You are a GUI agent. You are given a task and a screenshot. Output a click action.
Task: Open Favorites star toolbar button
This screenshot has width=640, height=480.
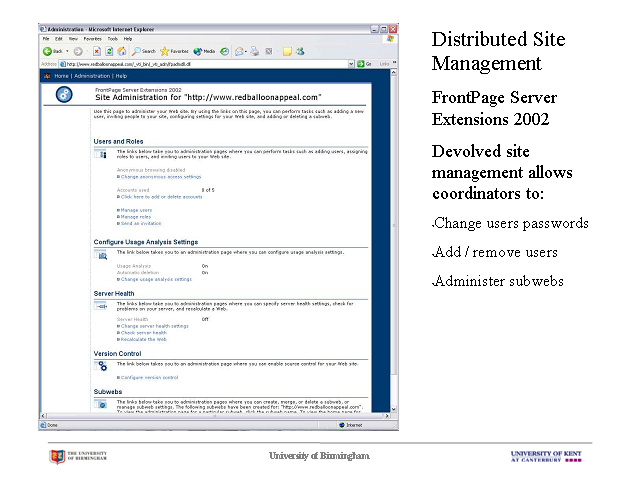pos(174,51)
